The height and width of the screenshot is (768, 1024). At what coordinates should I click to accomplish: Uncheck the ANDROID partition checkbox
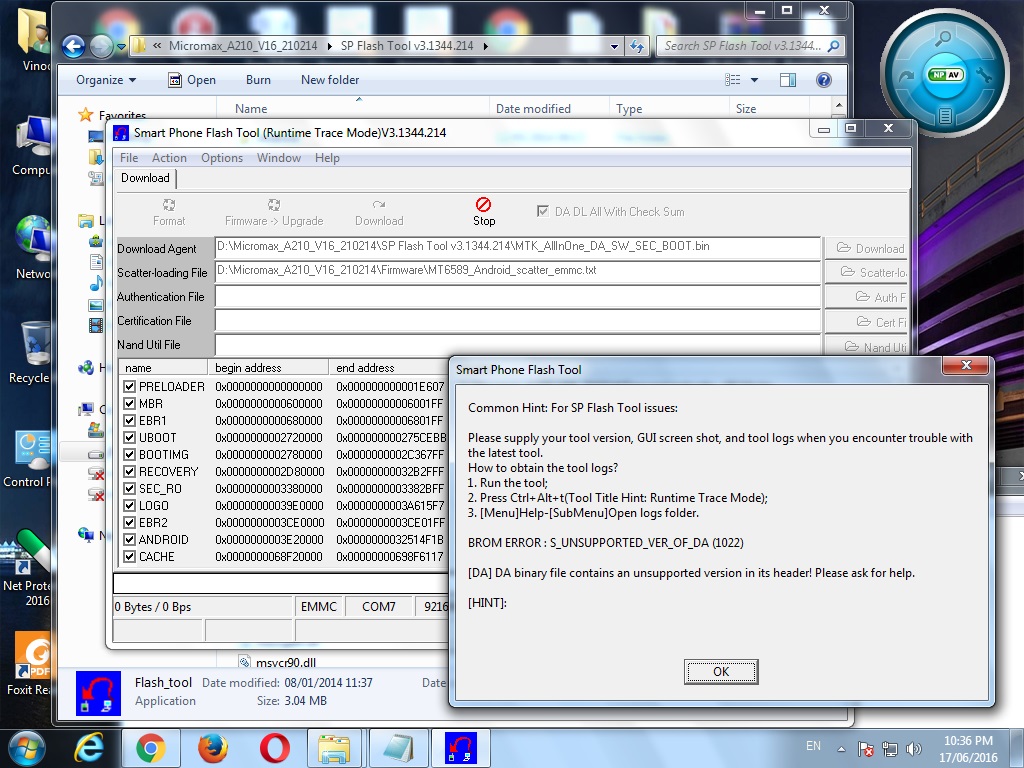[x=129, y=539]
